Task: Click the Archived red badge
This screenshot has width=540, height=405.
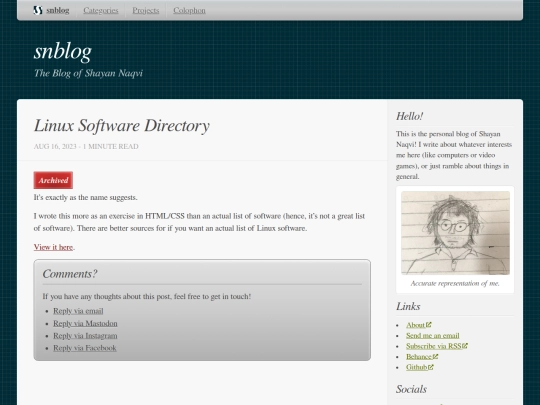Action: click(53, 180)
